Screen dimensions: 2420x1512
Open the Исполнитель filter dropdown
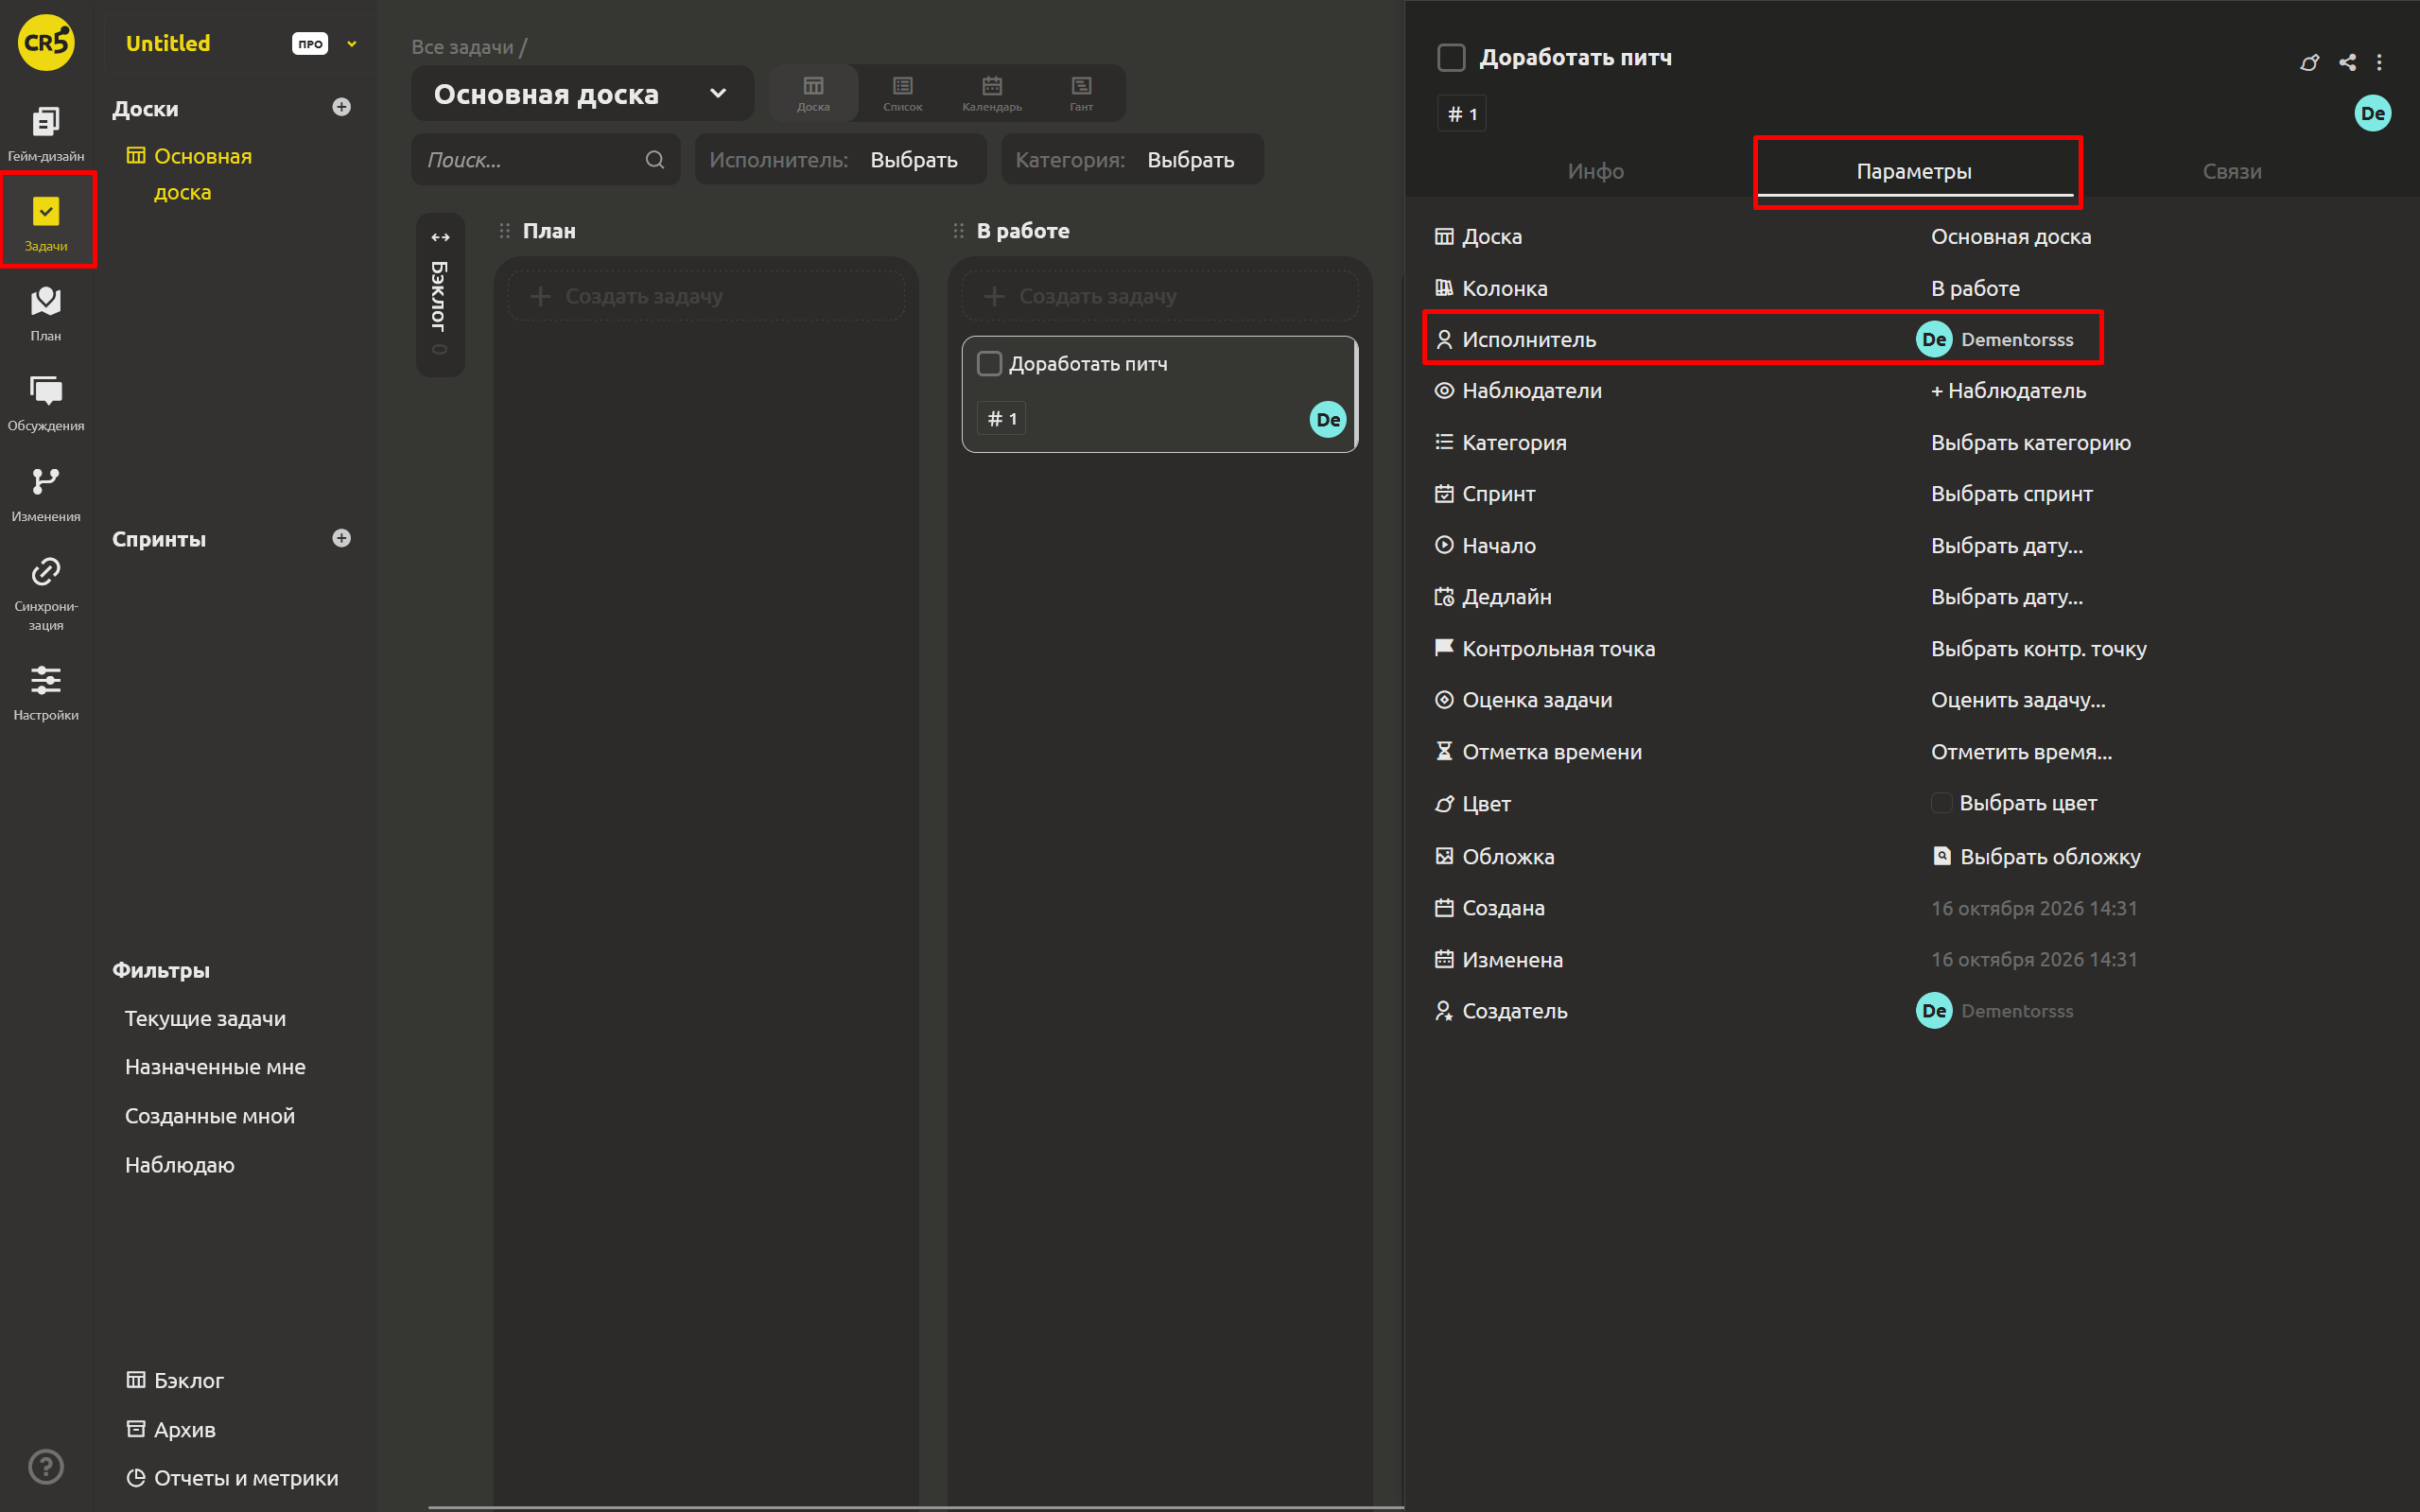coord(840,160)
